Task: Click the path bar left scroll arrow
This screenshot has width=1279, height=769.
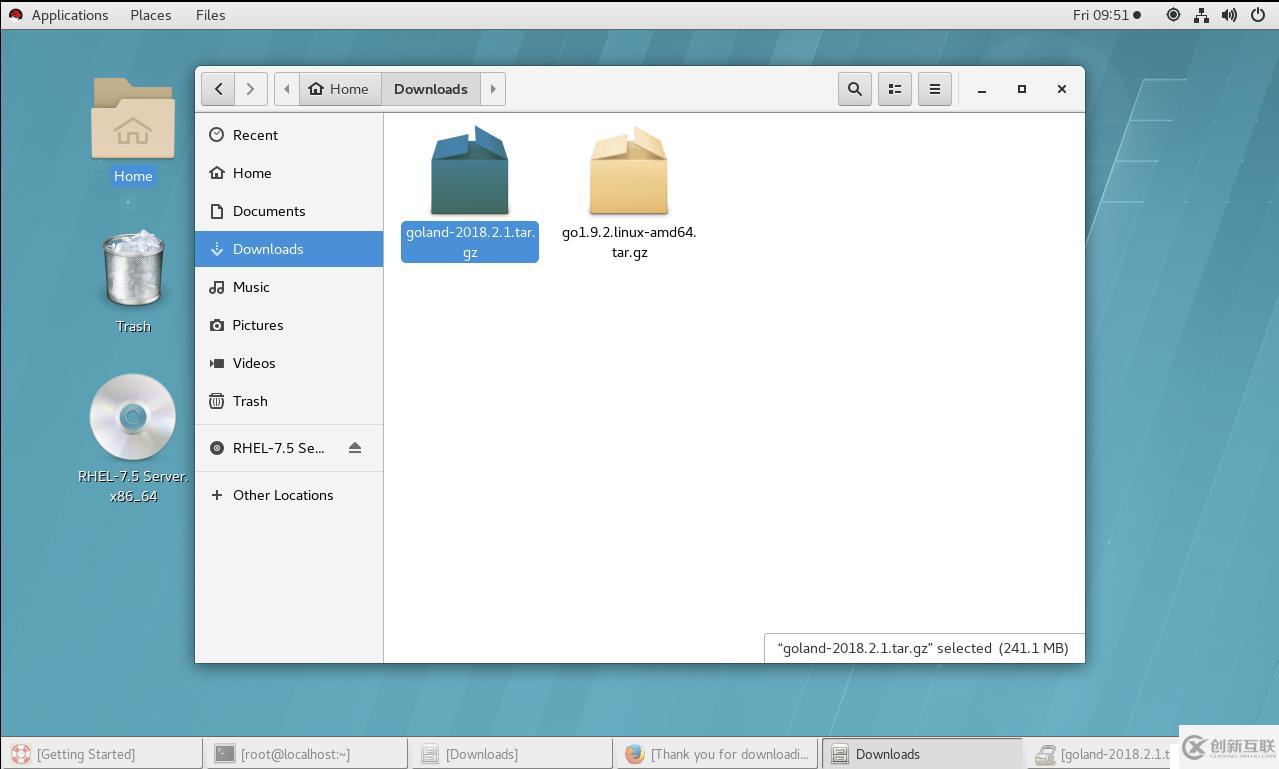Action: point(287,89)
